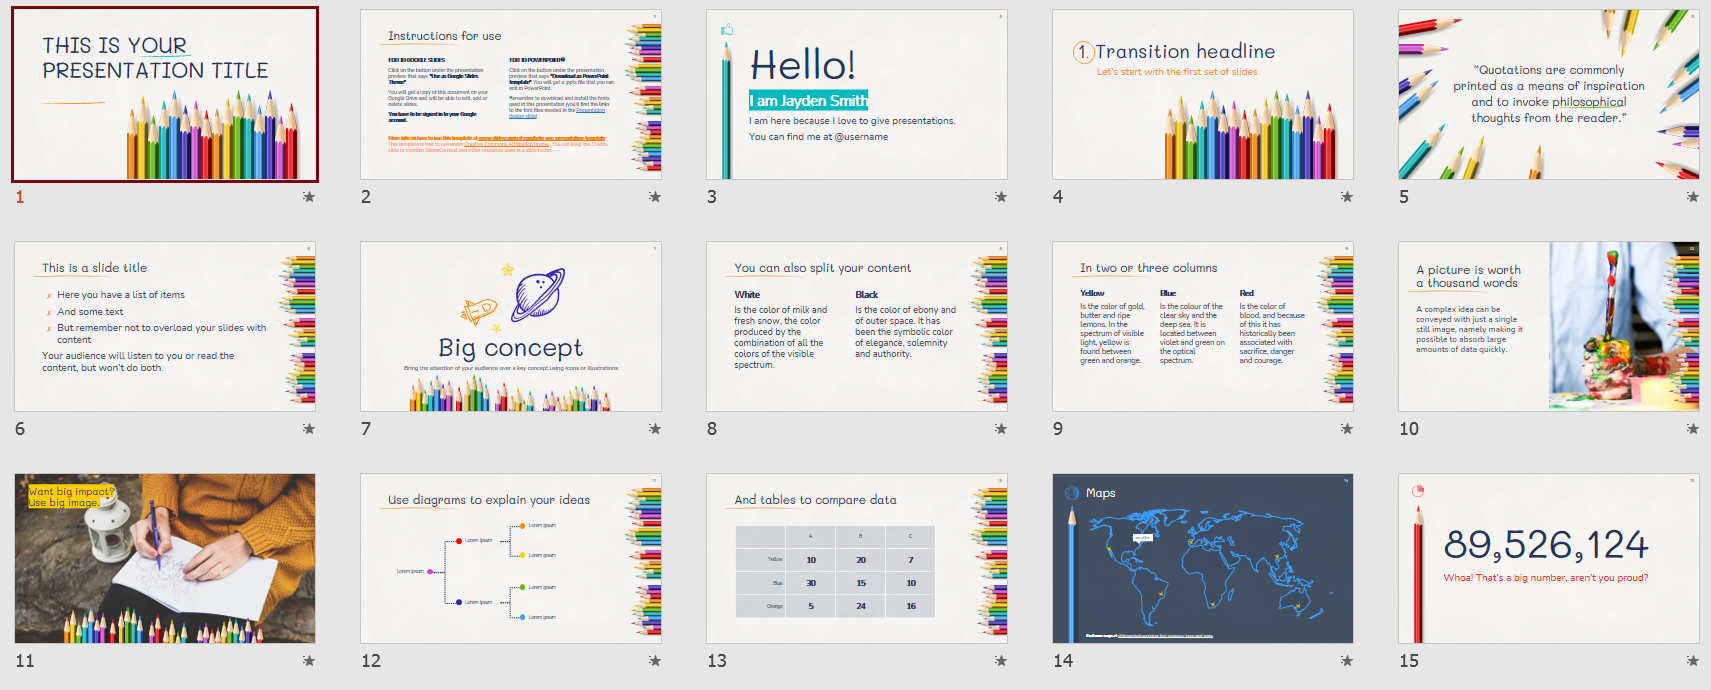This screenshot has width=1711, height=690.
Task: Click the animation star icon under slide 6
Action: [309, 429]
